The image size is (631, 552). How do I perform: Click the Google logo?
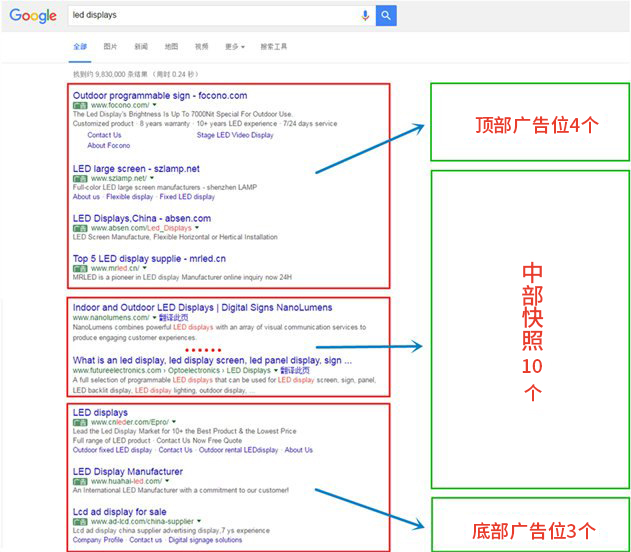[33, 16]
